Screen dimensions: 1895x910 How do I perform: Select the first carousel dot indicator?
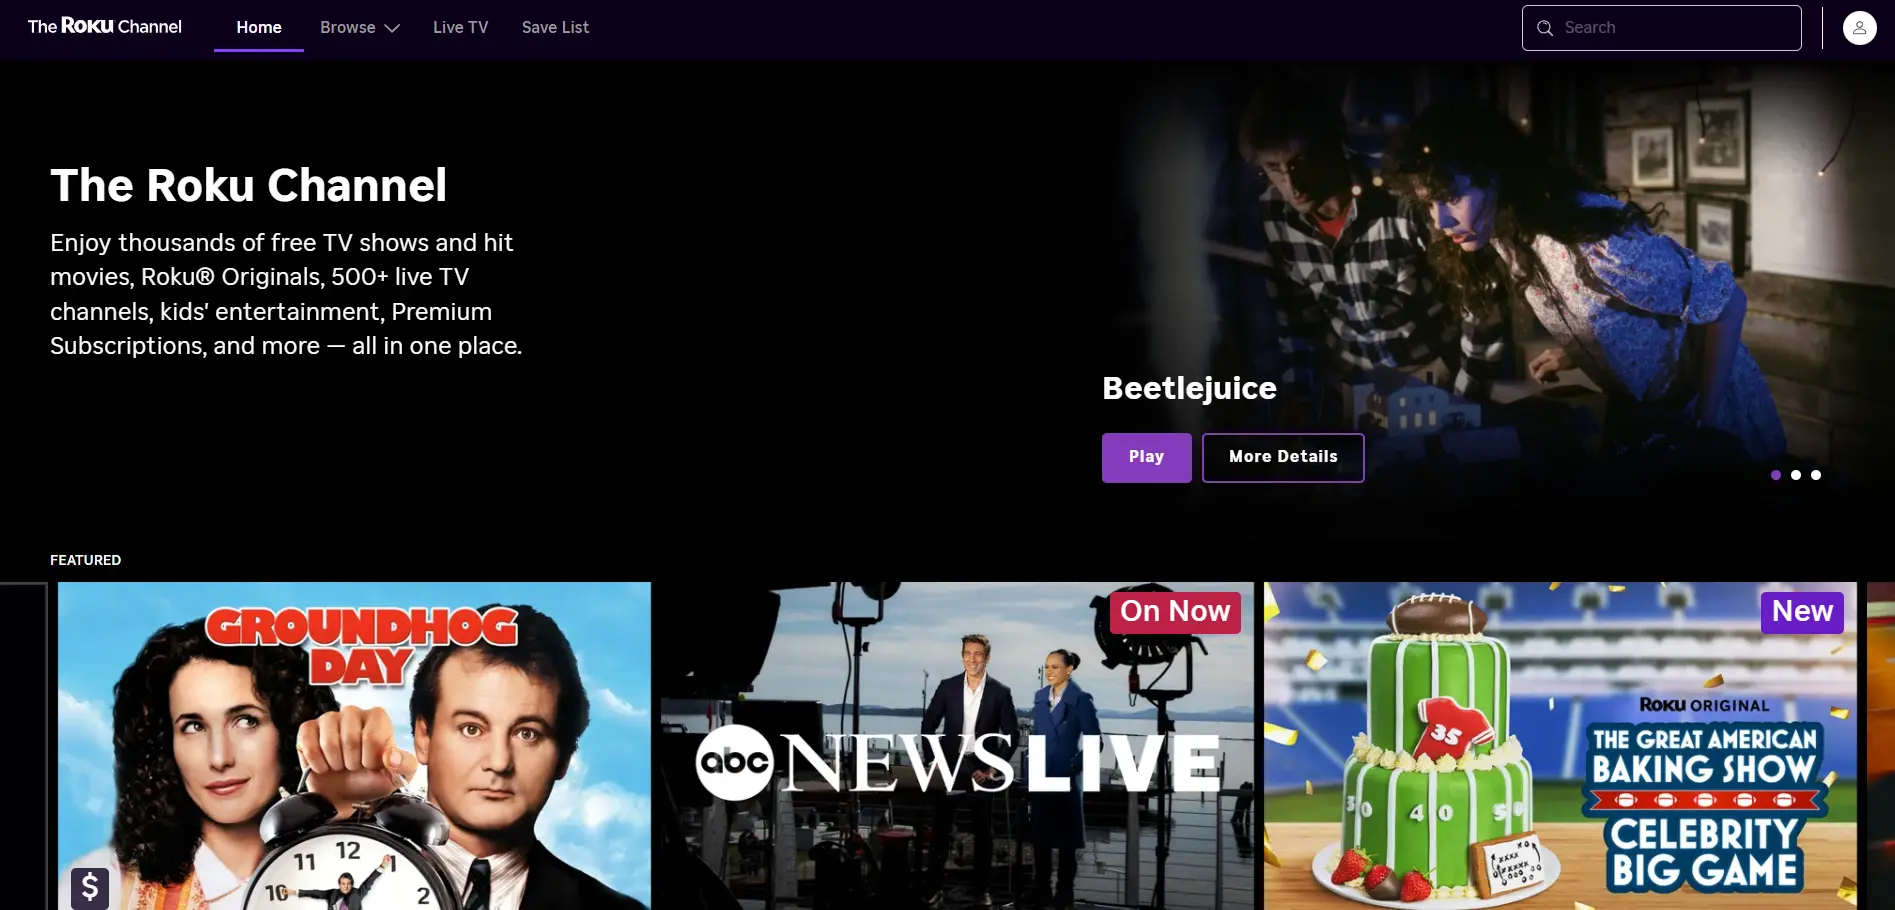(x=1776, y=475)
